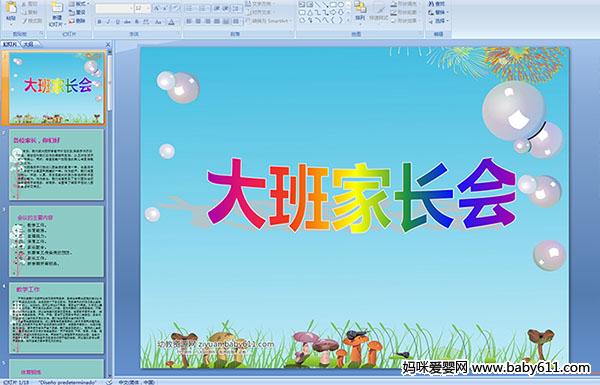Close the slide thumbnail pane
Image resolution: width=600 pixels, height=385 pixels.
(108, 44)
